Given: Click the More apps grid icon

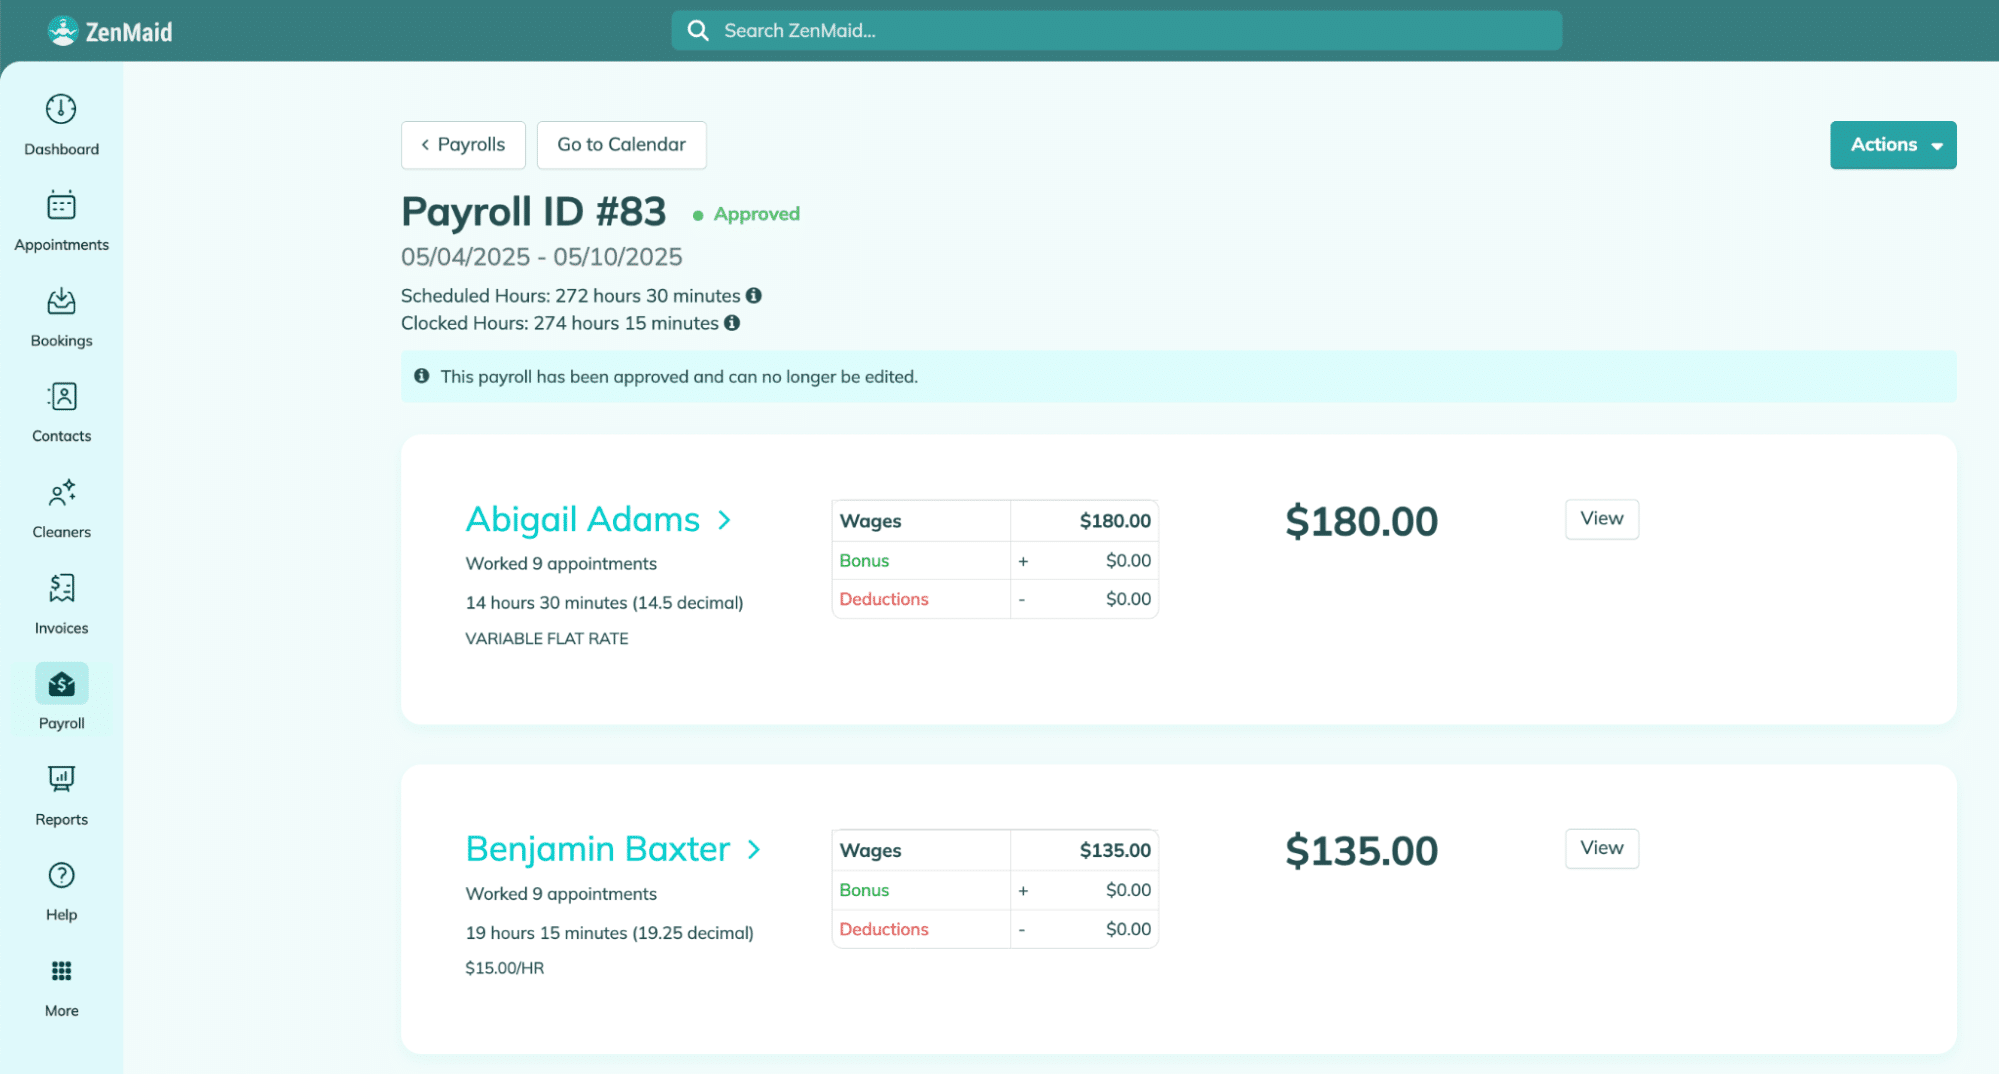Looking at the screenshot, I should [x=61, y=971].
